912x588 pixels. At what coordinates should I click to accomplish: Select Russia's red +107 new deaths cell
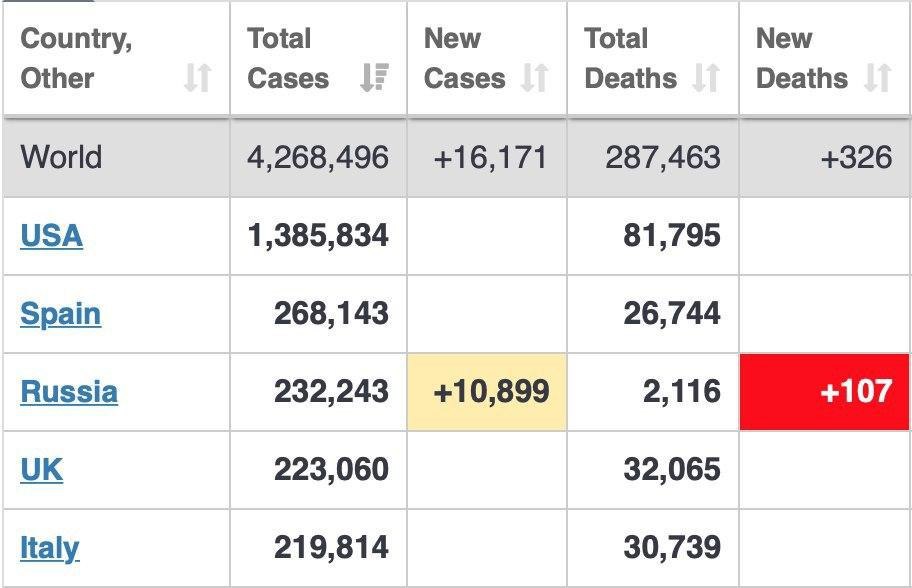[x=825, y=391]
